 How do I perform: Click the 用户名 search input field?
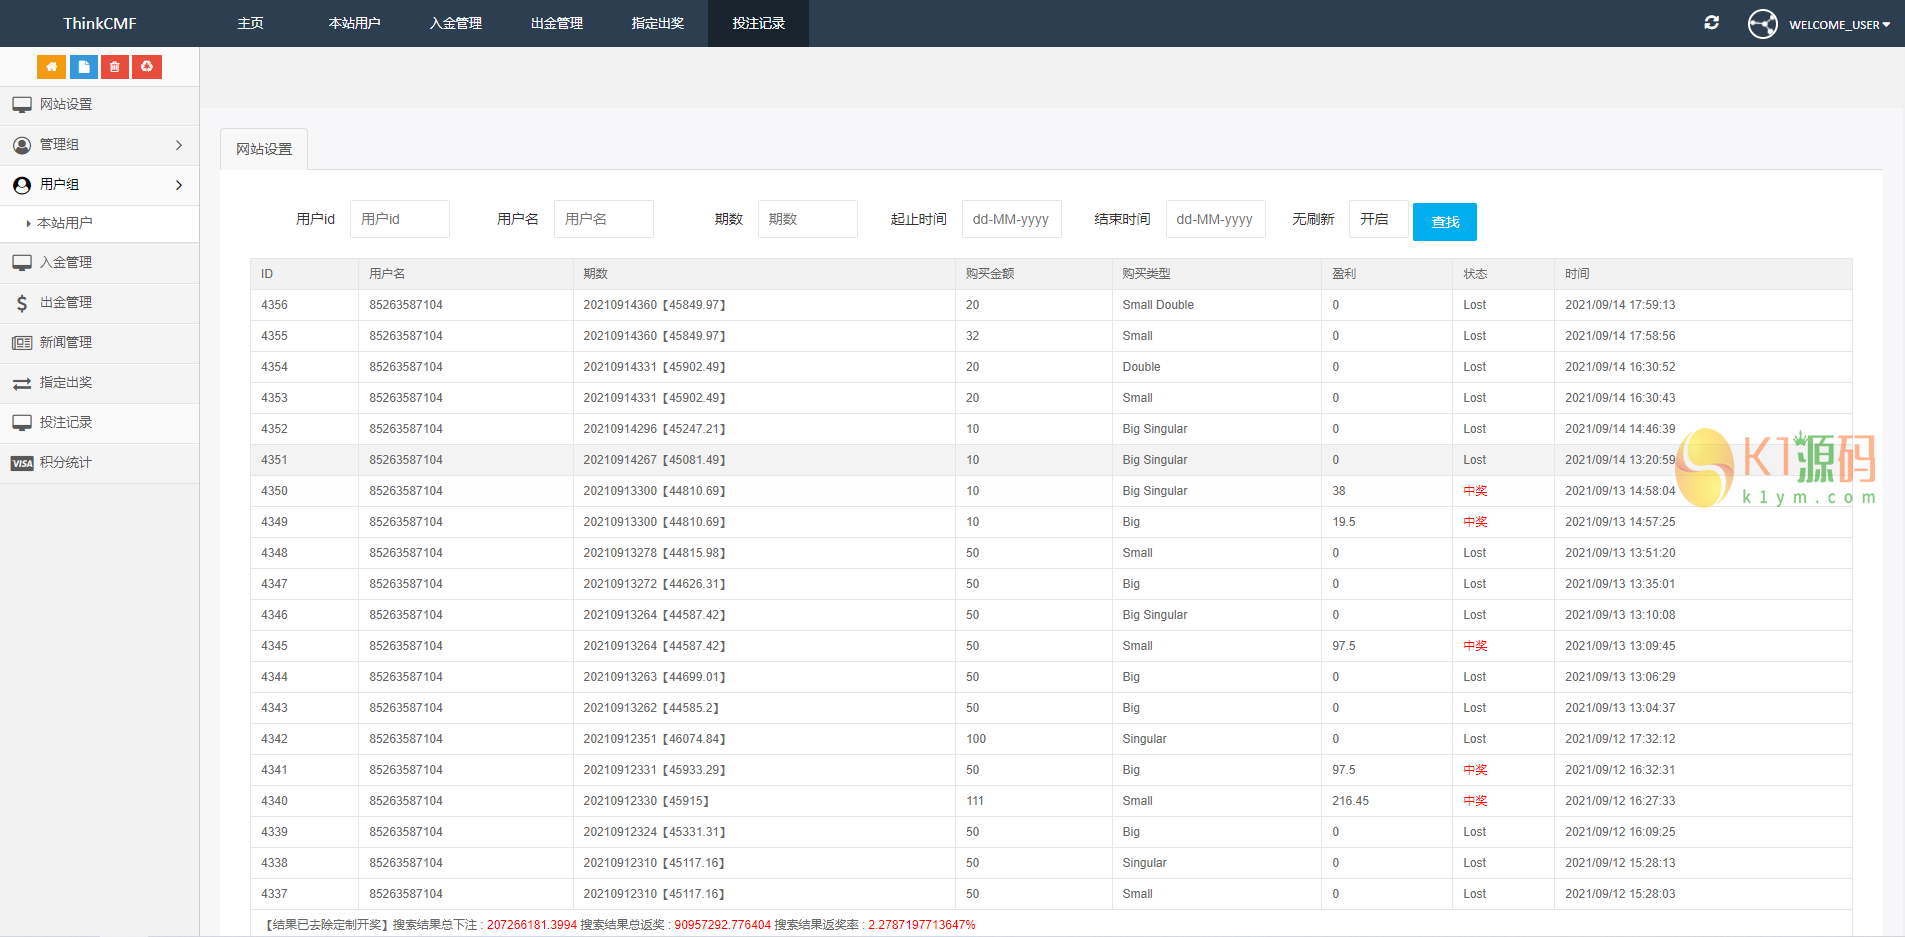[x=603, y=219]
